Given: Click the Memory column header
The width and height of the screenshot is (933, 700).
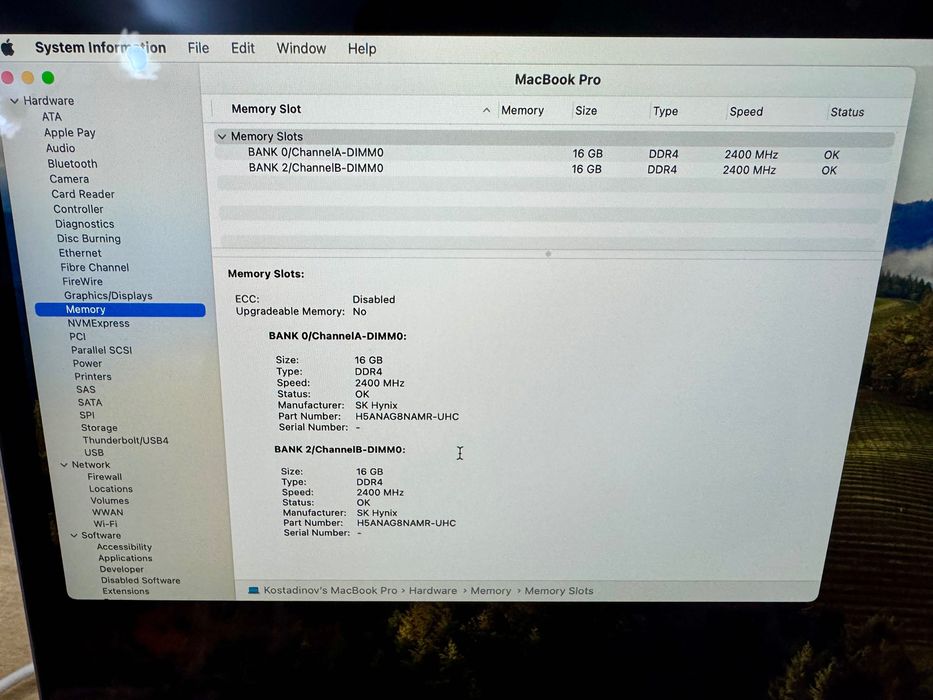Looking at the screenshot, I should 522,110.
